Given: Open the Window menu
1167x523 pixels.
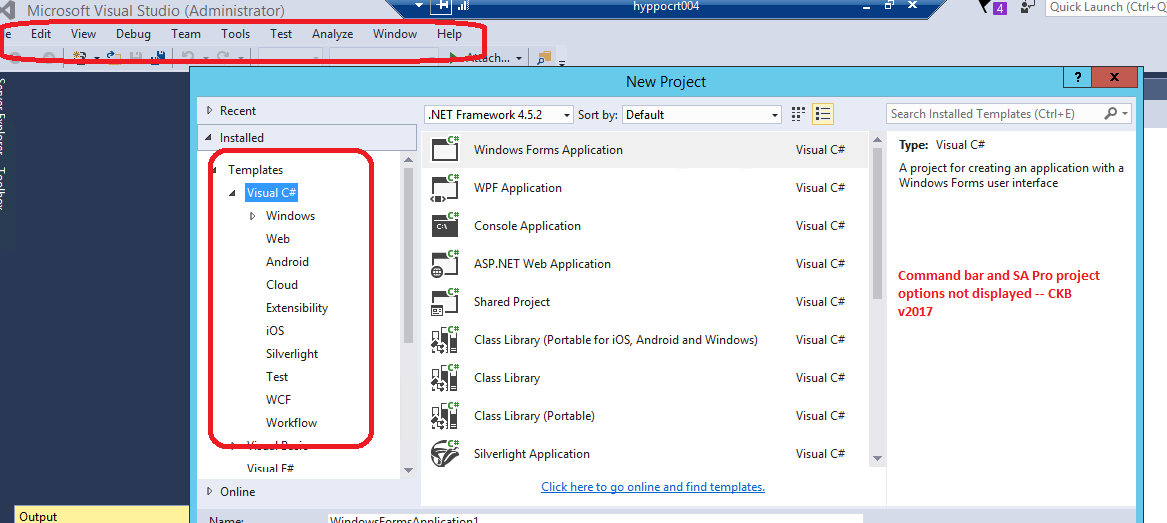Looking at the screenshot, I should coord(395,33).
